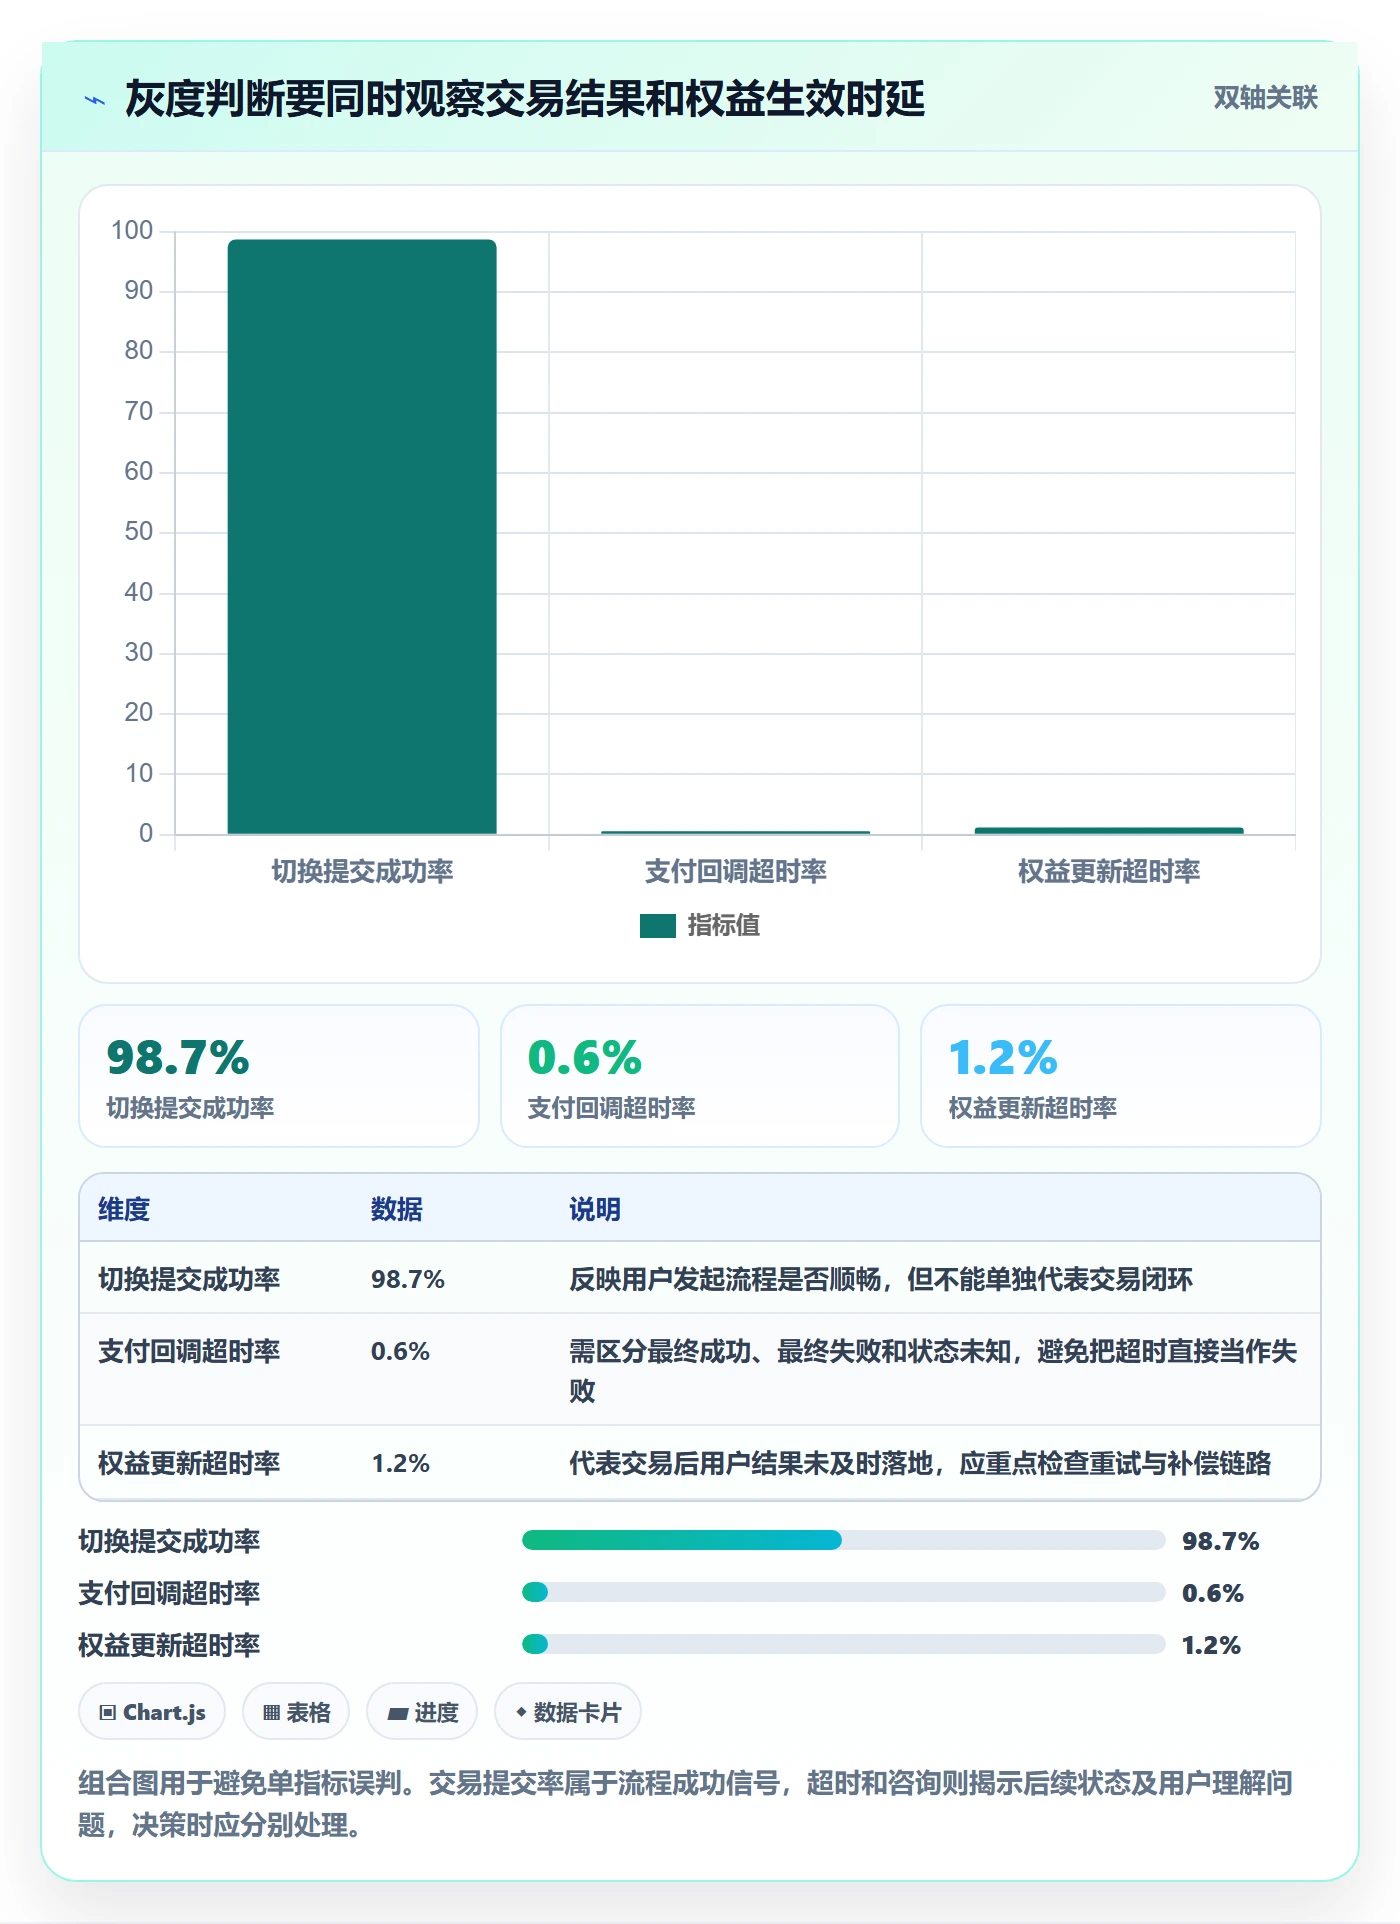The height and width of the screenshot is (1924, 1400).
Task: Click the Chart.js tag chip
Action: click(x=152, y=1712)
